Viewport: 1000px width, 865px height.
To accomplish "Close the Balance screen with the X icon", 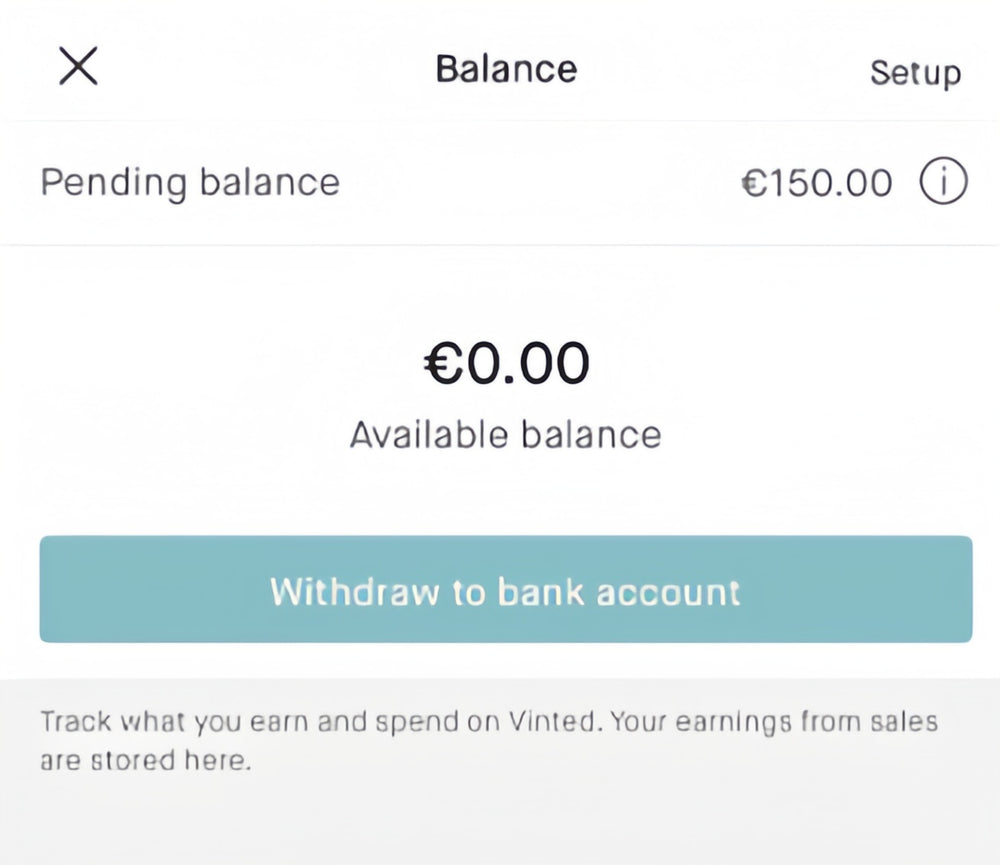I will coord(78,67).
